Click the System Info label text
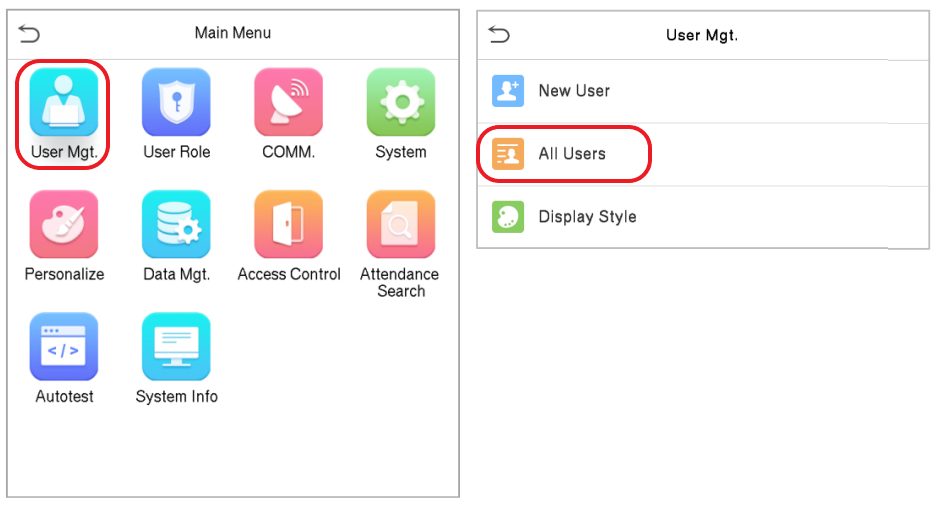 (177, 397)
